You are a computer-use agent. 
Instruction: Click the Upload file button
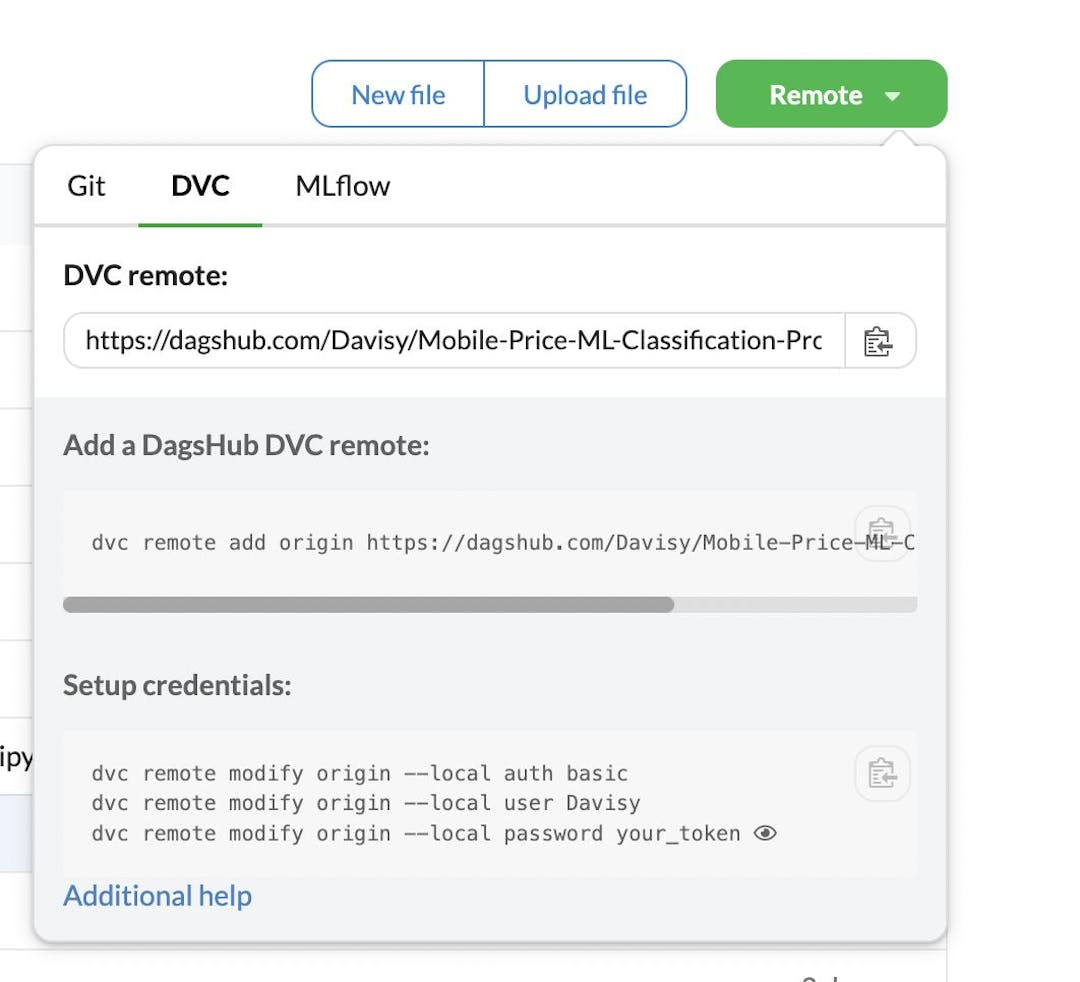coord(585,94)
